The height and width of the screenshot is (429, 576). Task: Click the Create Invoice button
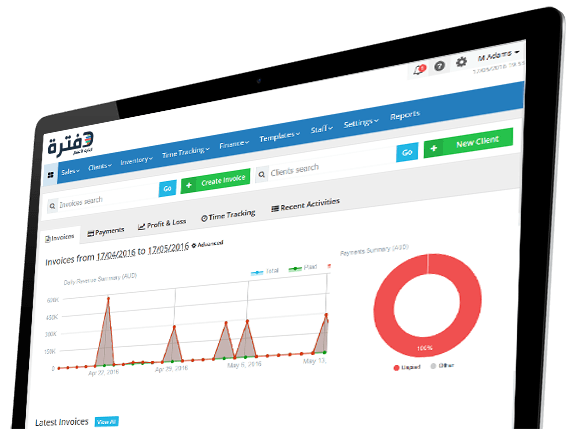(x=215, y=181)
